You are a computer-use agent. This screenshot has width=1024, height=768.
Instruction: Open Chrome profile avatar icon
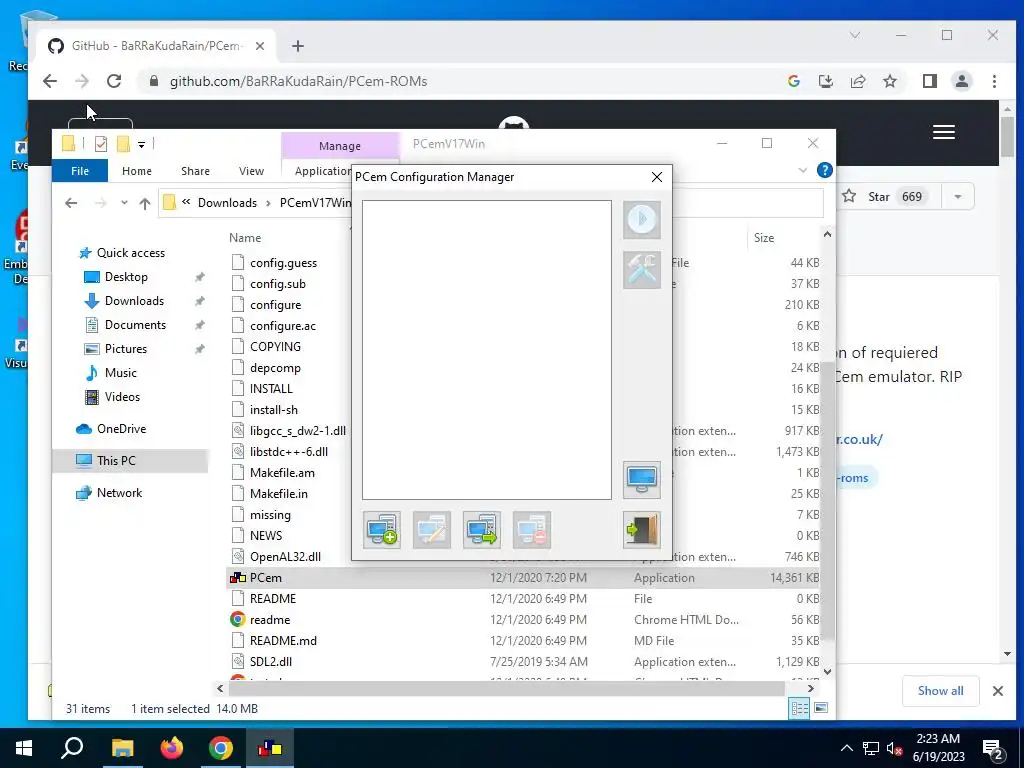961,81
